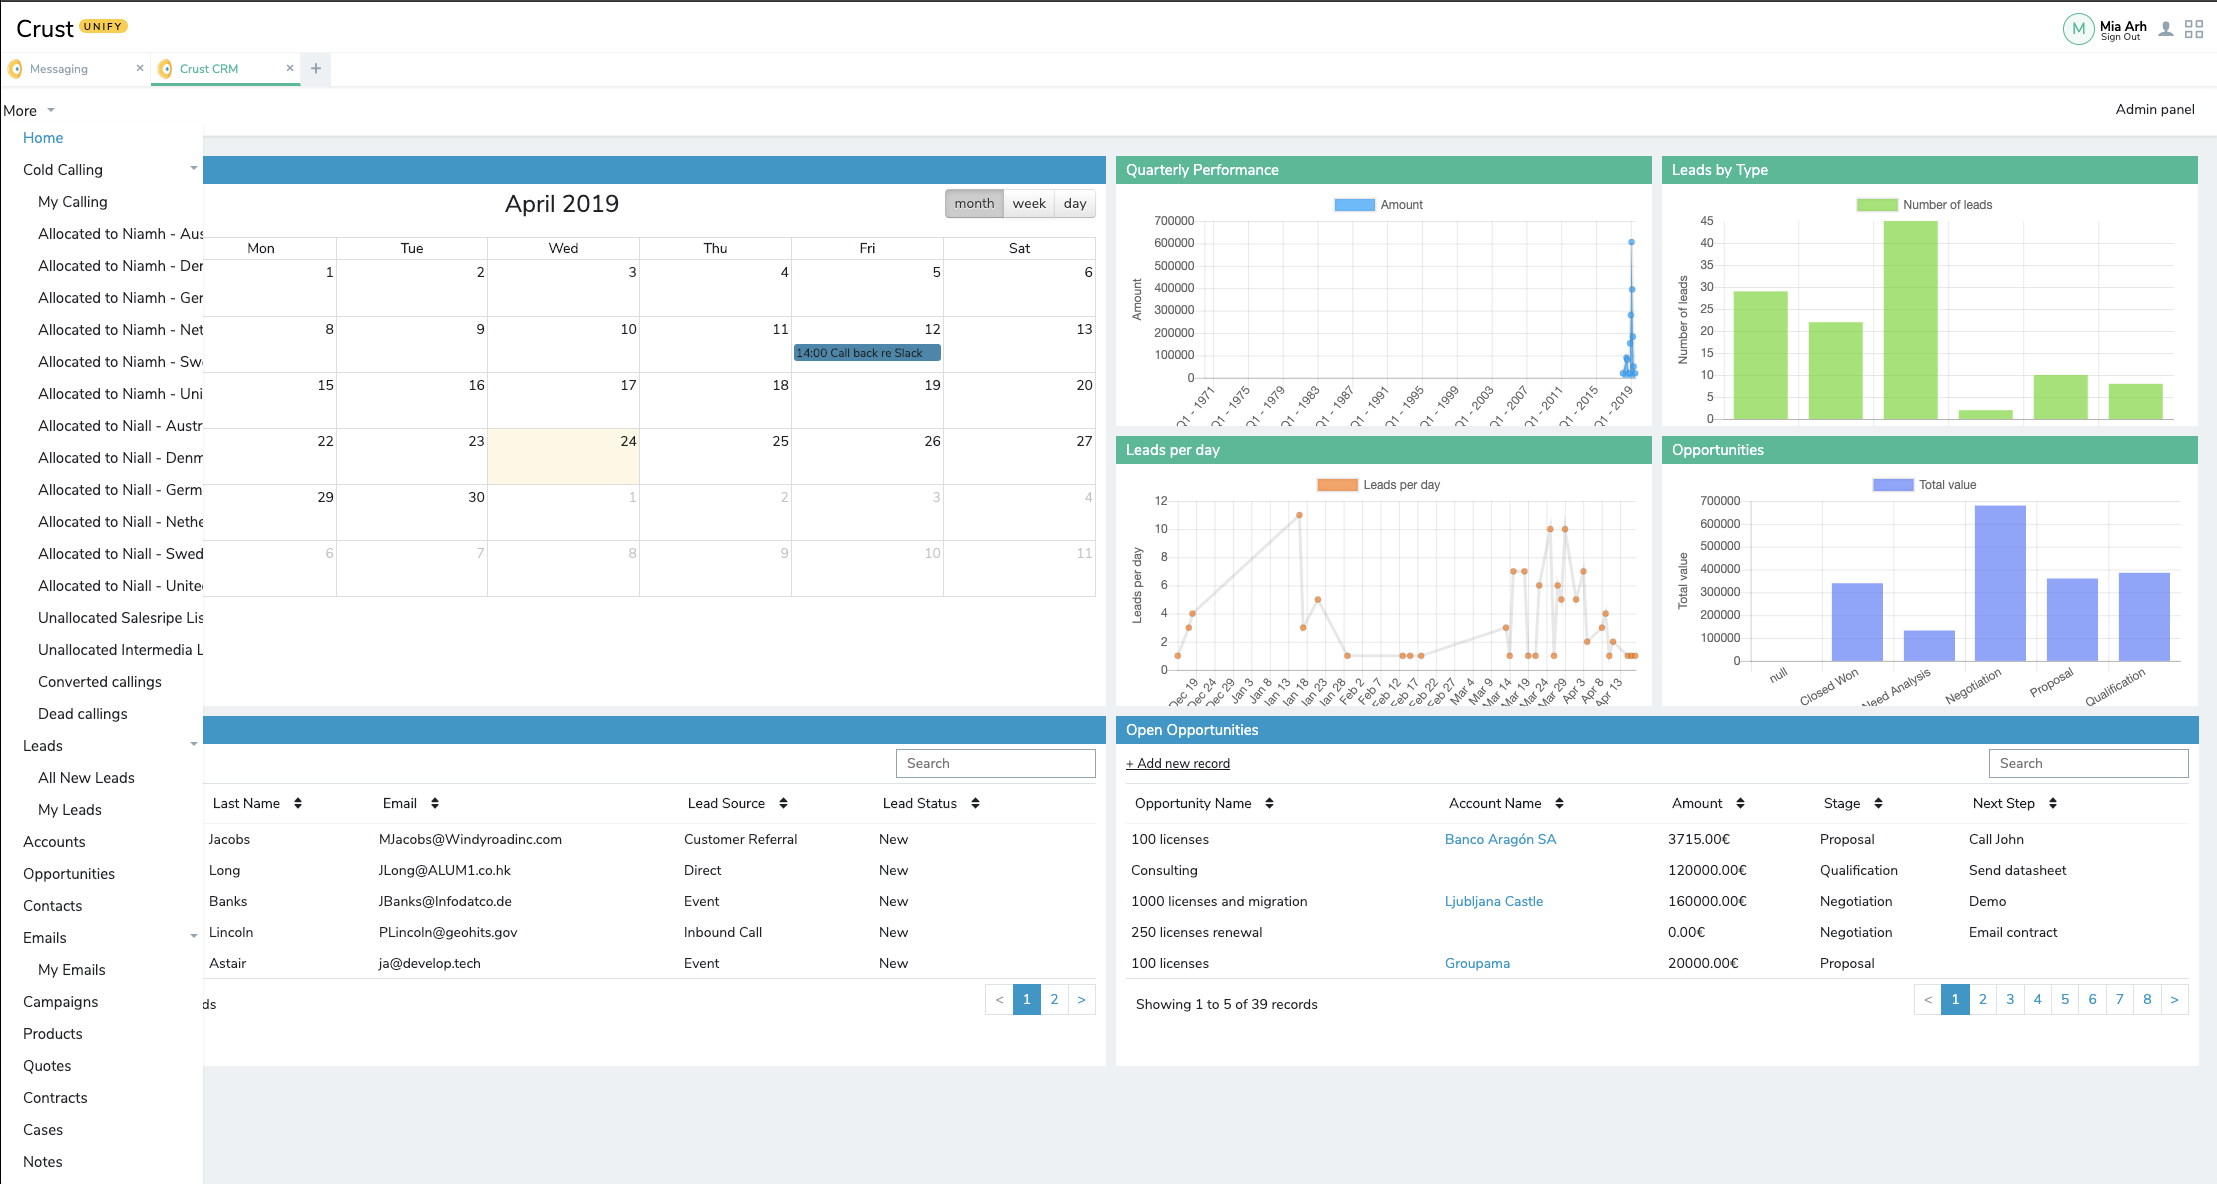2217x1184 pixels.
Task: Open the person profile icon top right
Action: [x=2165, y=28]
